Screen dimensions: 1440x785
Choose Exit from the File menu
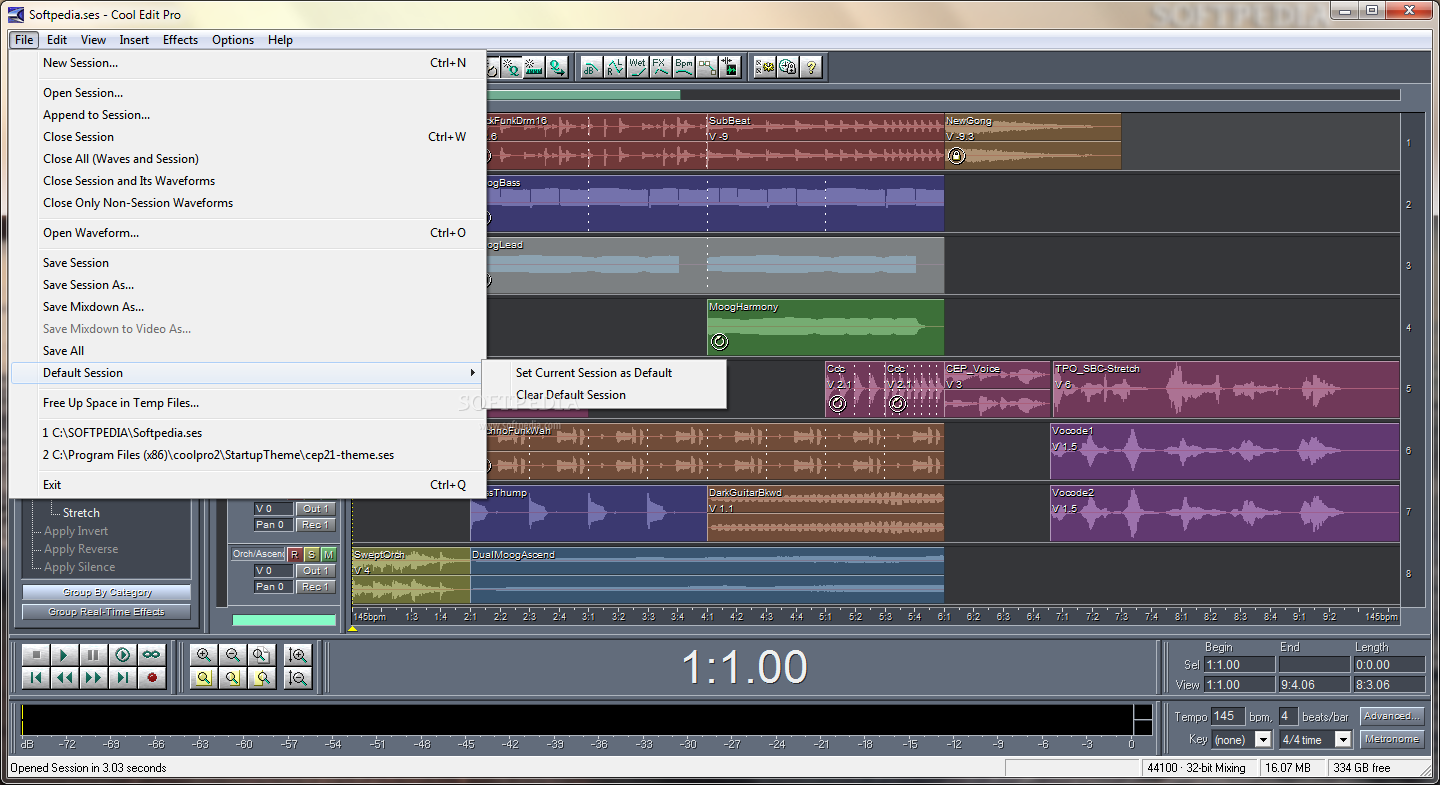[x=247, y=485]
